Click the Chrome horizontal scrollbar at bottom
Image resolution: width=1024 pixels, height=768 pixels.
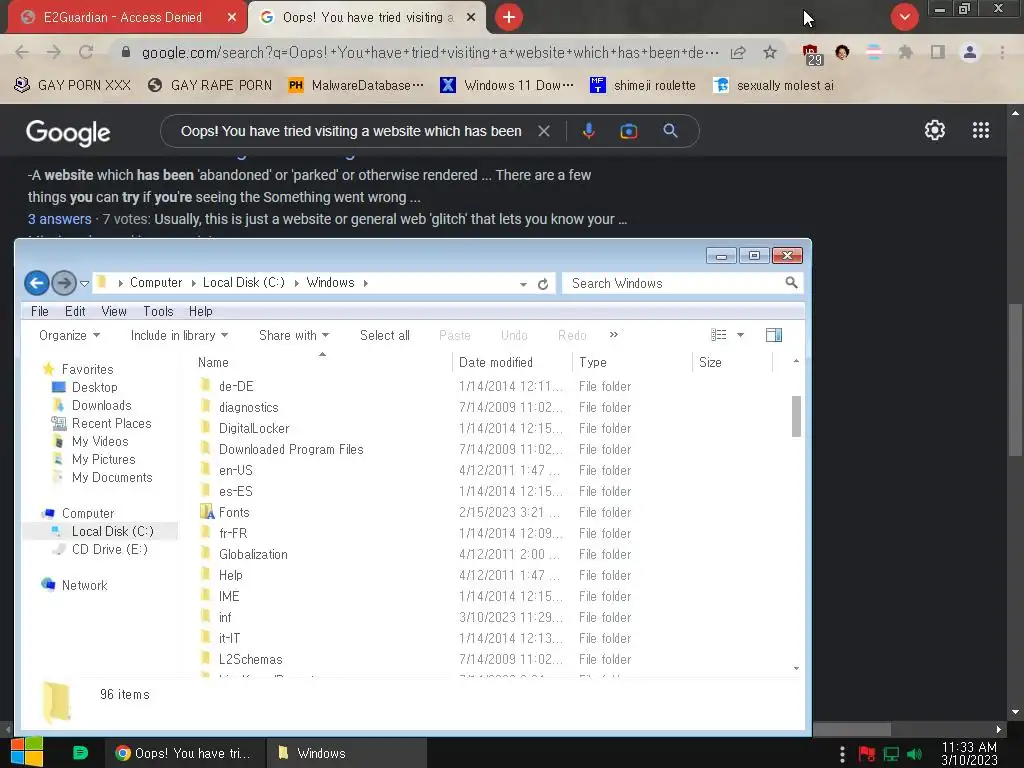pos(851,729)
